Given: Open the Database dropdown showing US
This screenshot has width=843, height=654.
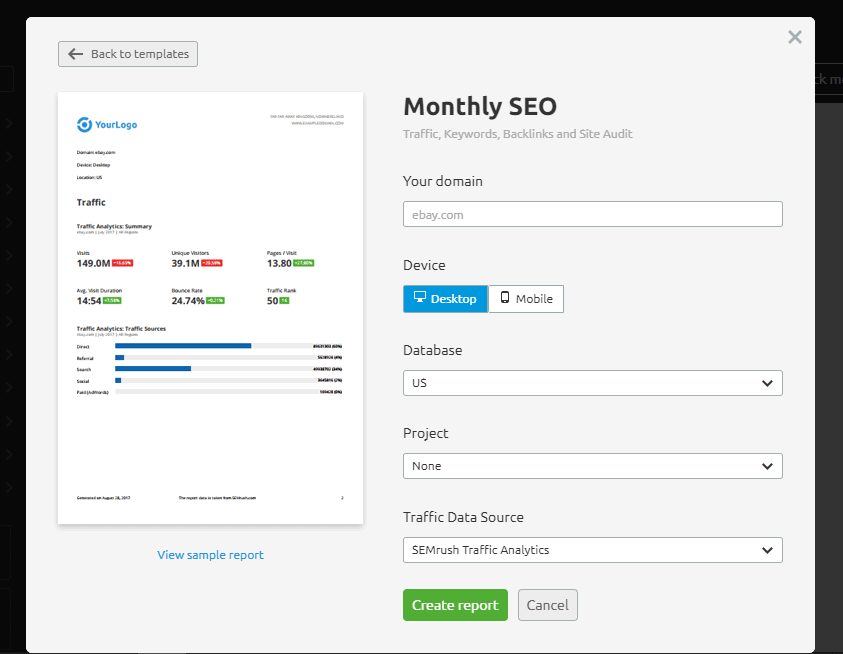Looking at the screenshot, I should pyautogui.click(x=592, y=383).
